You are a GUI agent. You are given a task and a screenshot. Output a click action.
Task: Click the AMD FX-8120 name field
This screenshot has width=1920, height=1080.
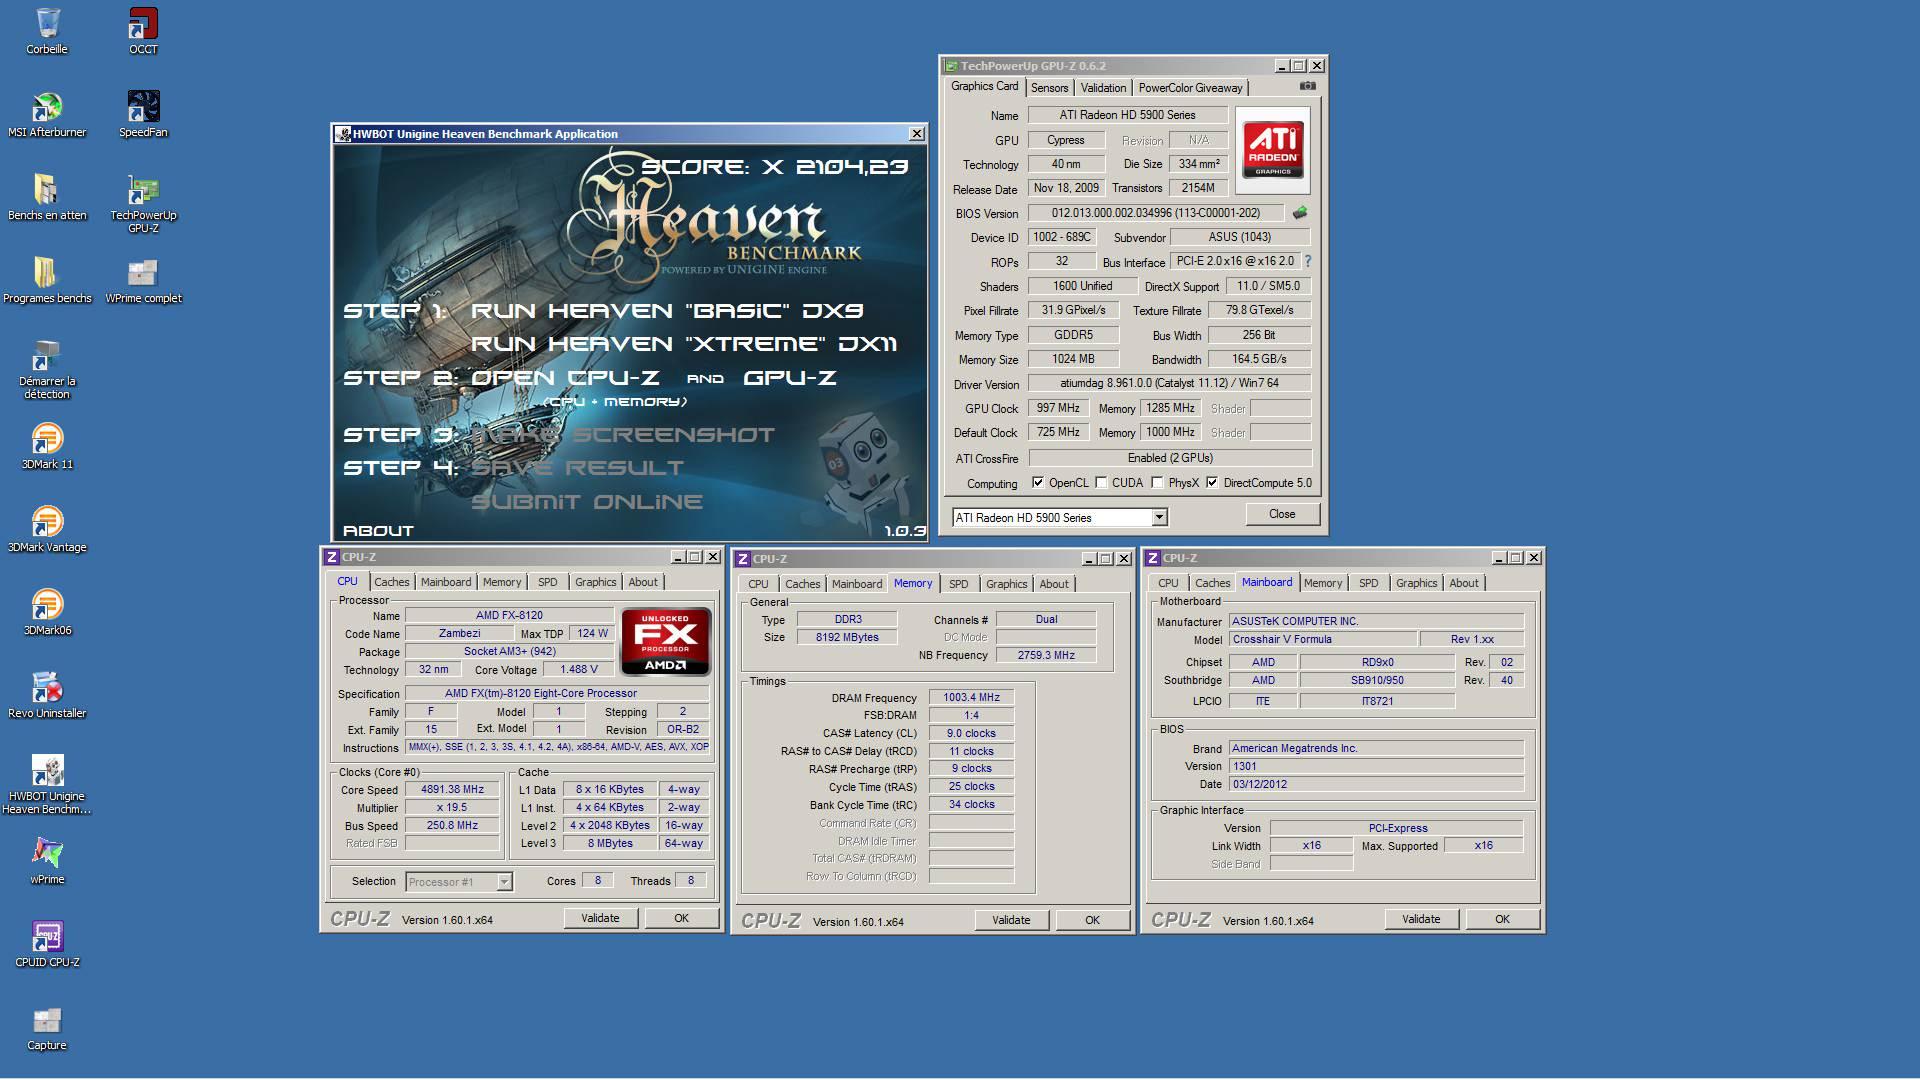509,616
